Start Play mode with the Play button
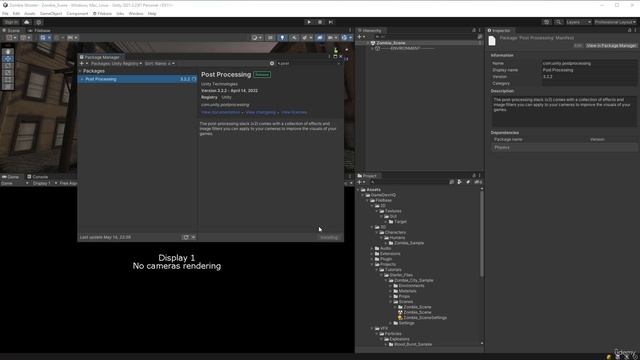This screenshot has height=360, width=640. pyautogui.click(x=309, y=22)
